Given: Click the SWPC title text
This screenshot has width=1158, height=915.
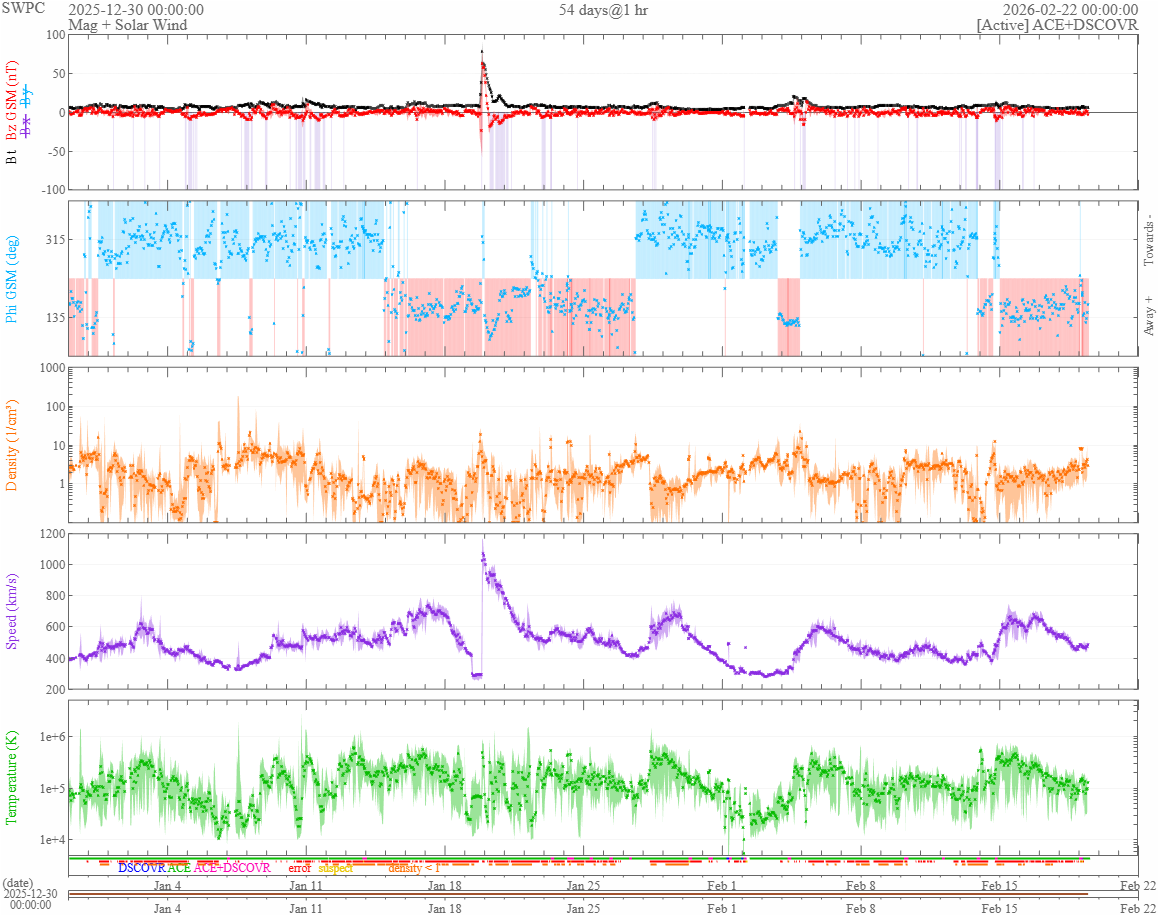Looking at the screenshot, I should (x=23, y=8).
